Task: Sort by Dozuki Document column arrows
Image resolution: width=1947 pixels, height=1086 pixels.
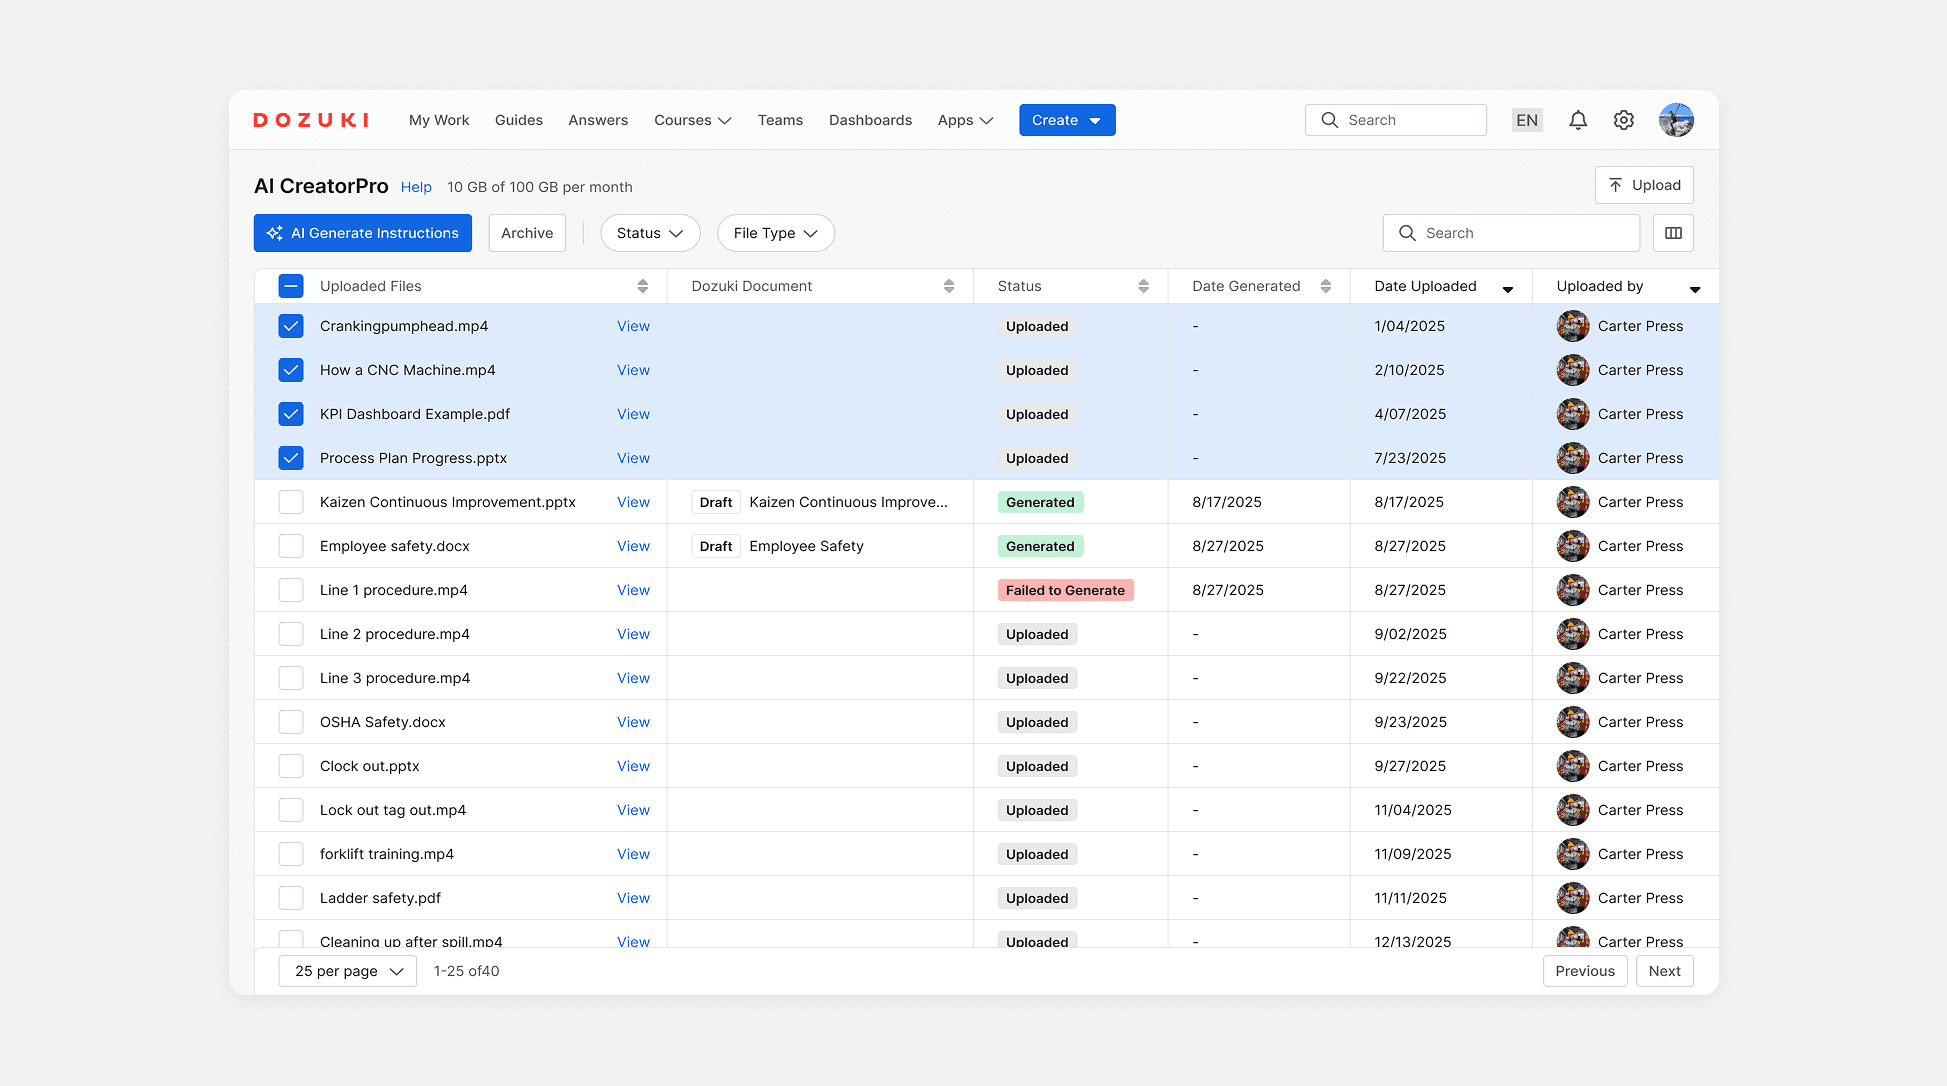Action: [x=949, y=286]
